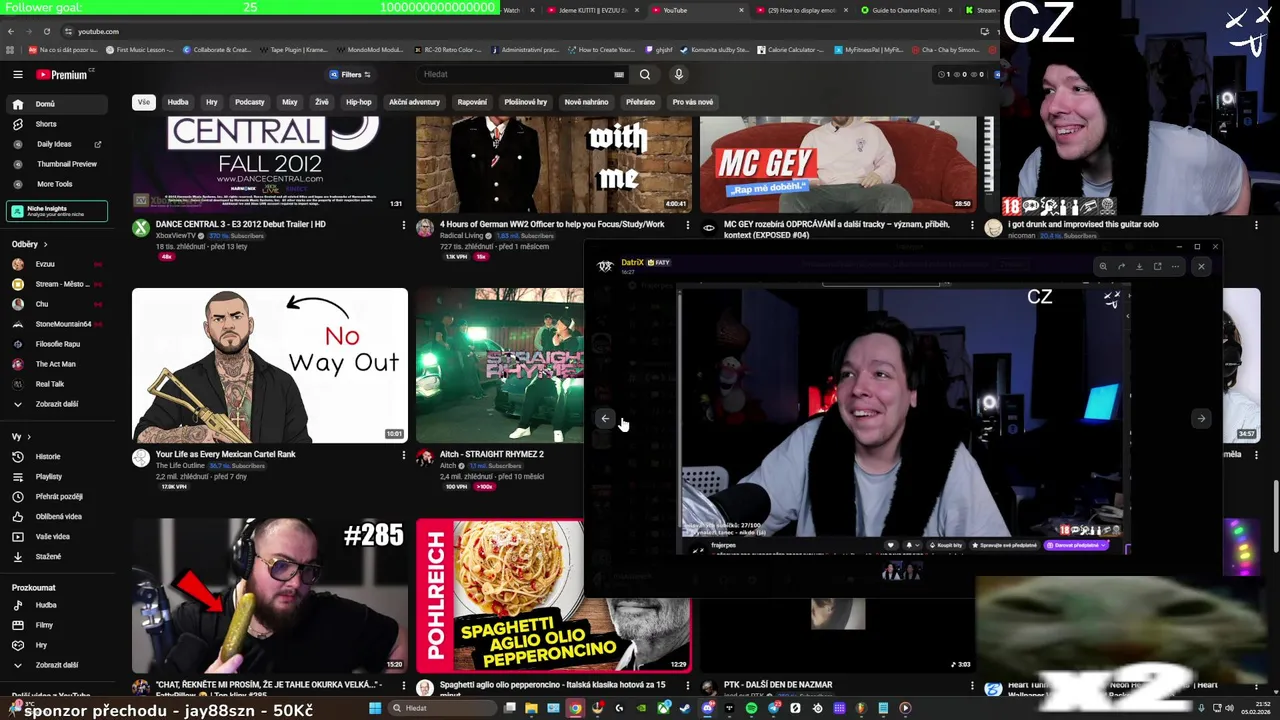Focus the Hledat search field on YouTube

(x=515, y=74)
